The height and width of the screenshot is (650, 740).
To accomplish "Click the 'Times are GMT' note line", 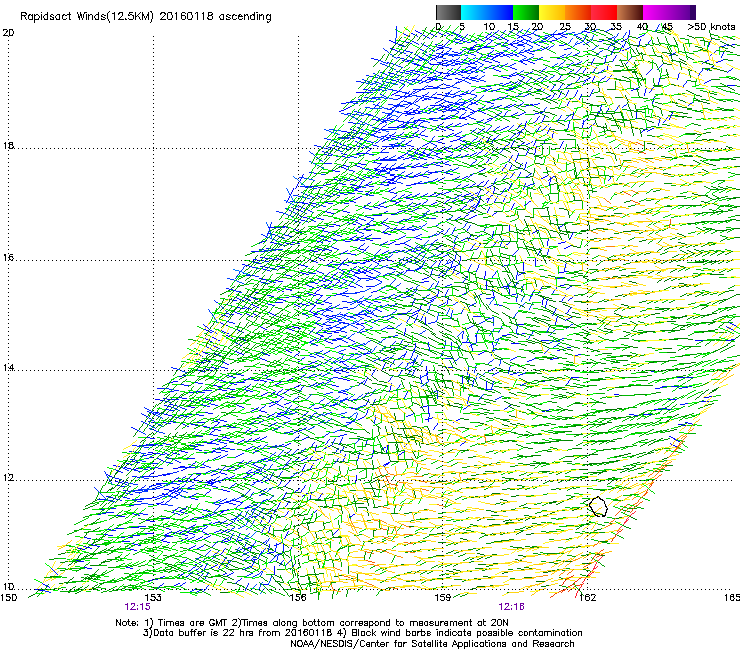I will [x=312, y=623].
